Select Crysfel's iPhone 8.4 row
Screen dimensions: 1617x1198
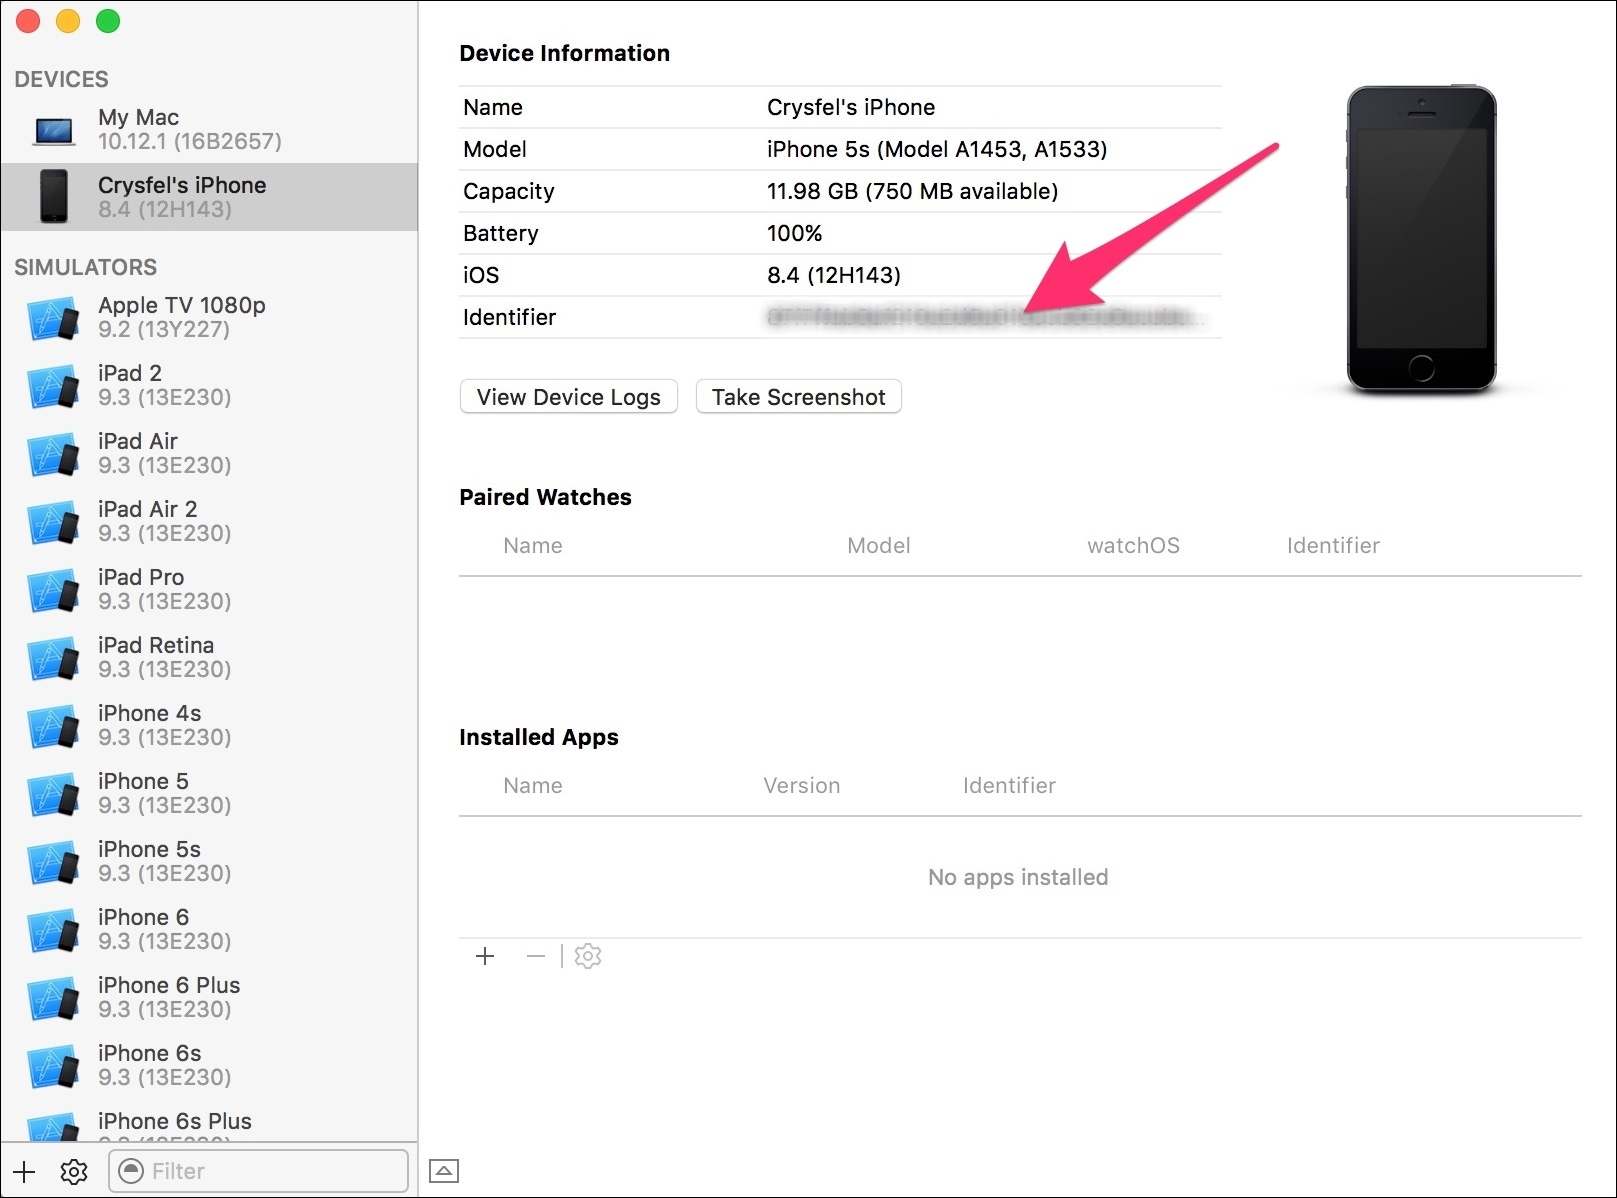tap(209, 197)
